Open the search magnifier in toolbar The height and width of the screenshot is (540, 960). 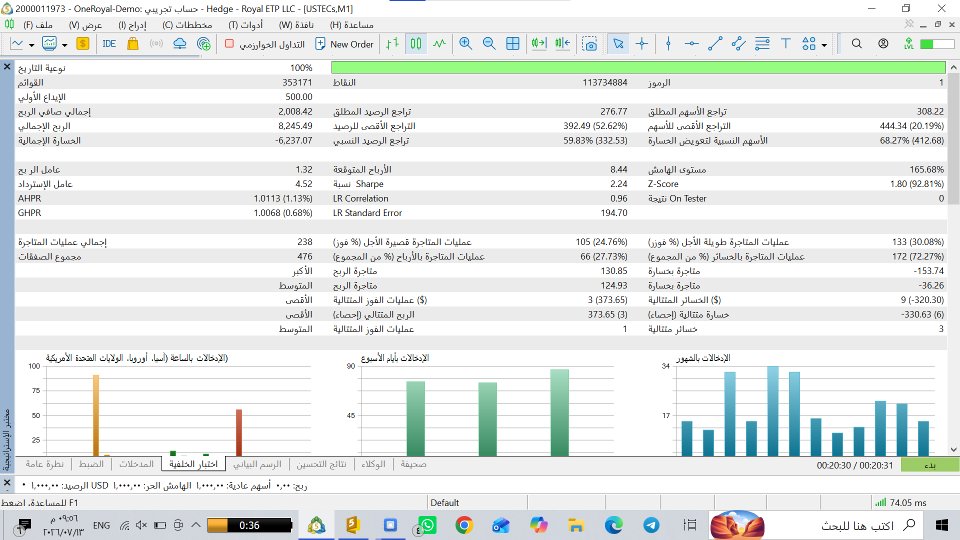857,43
